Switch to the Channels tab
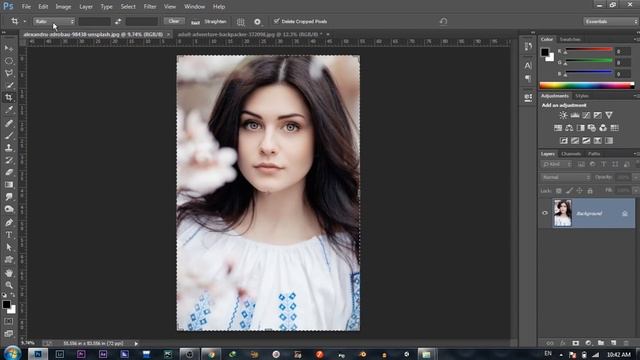This screenshot has height=360, width=640. [571, 154]
